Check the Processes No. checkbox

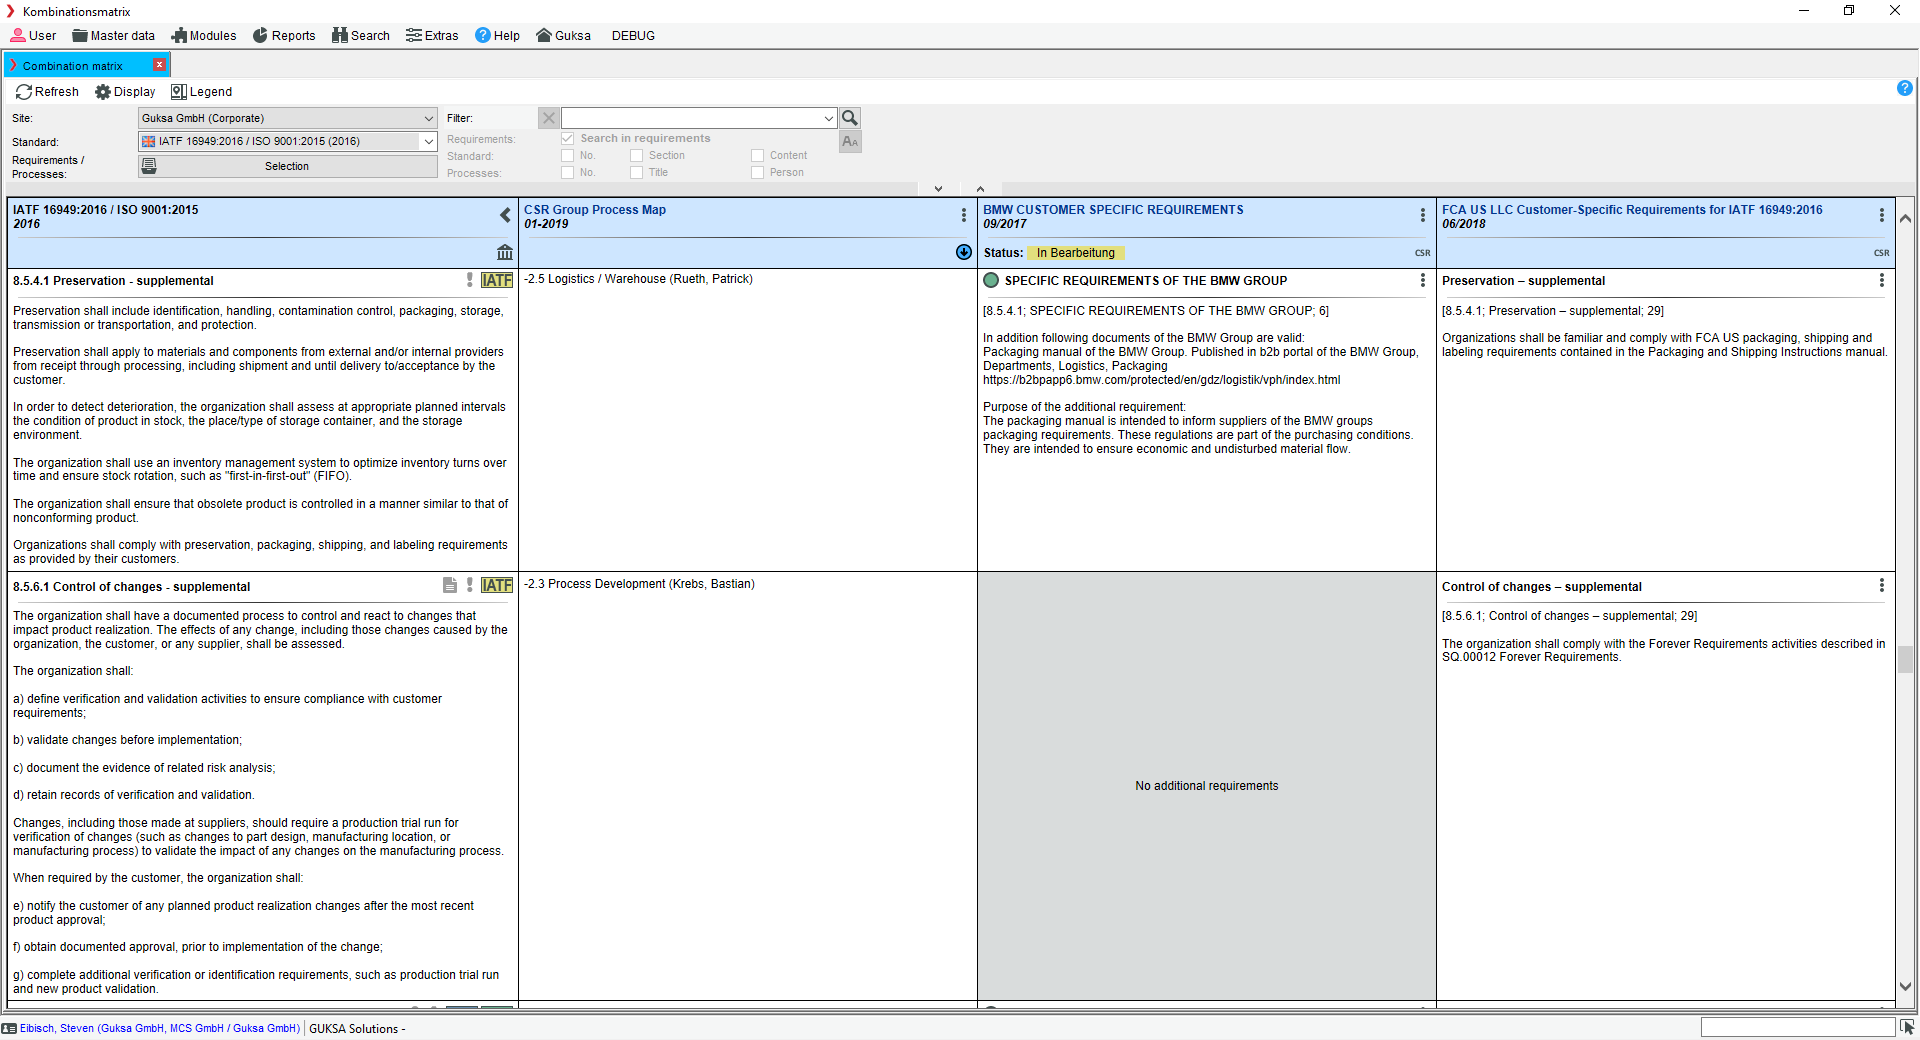(x=568, y=172)
